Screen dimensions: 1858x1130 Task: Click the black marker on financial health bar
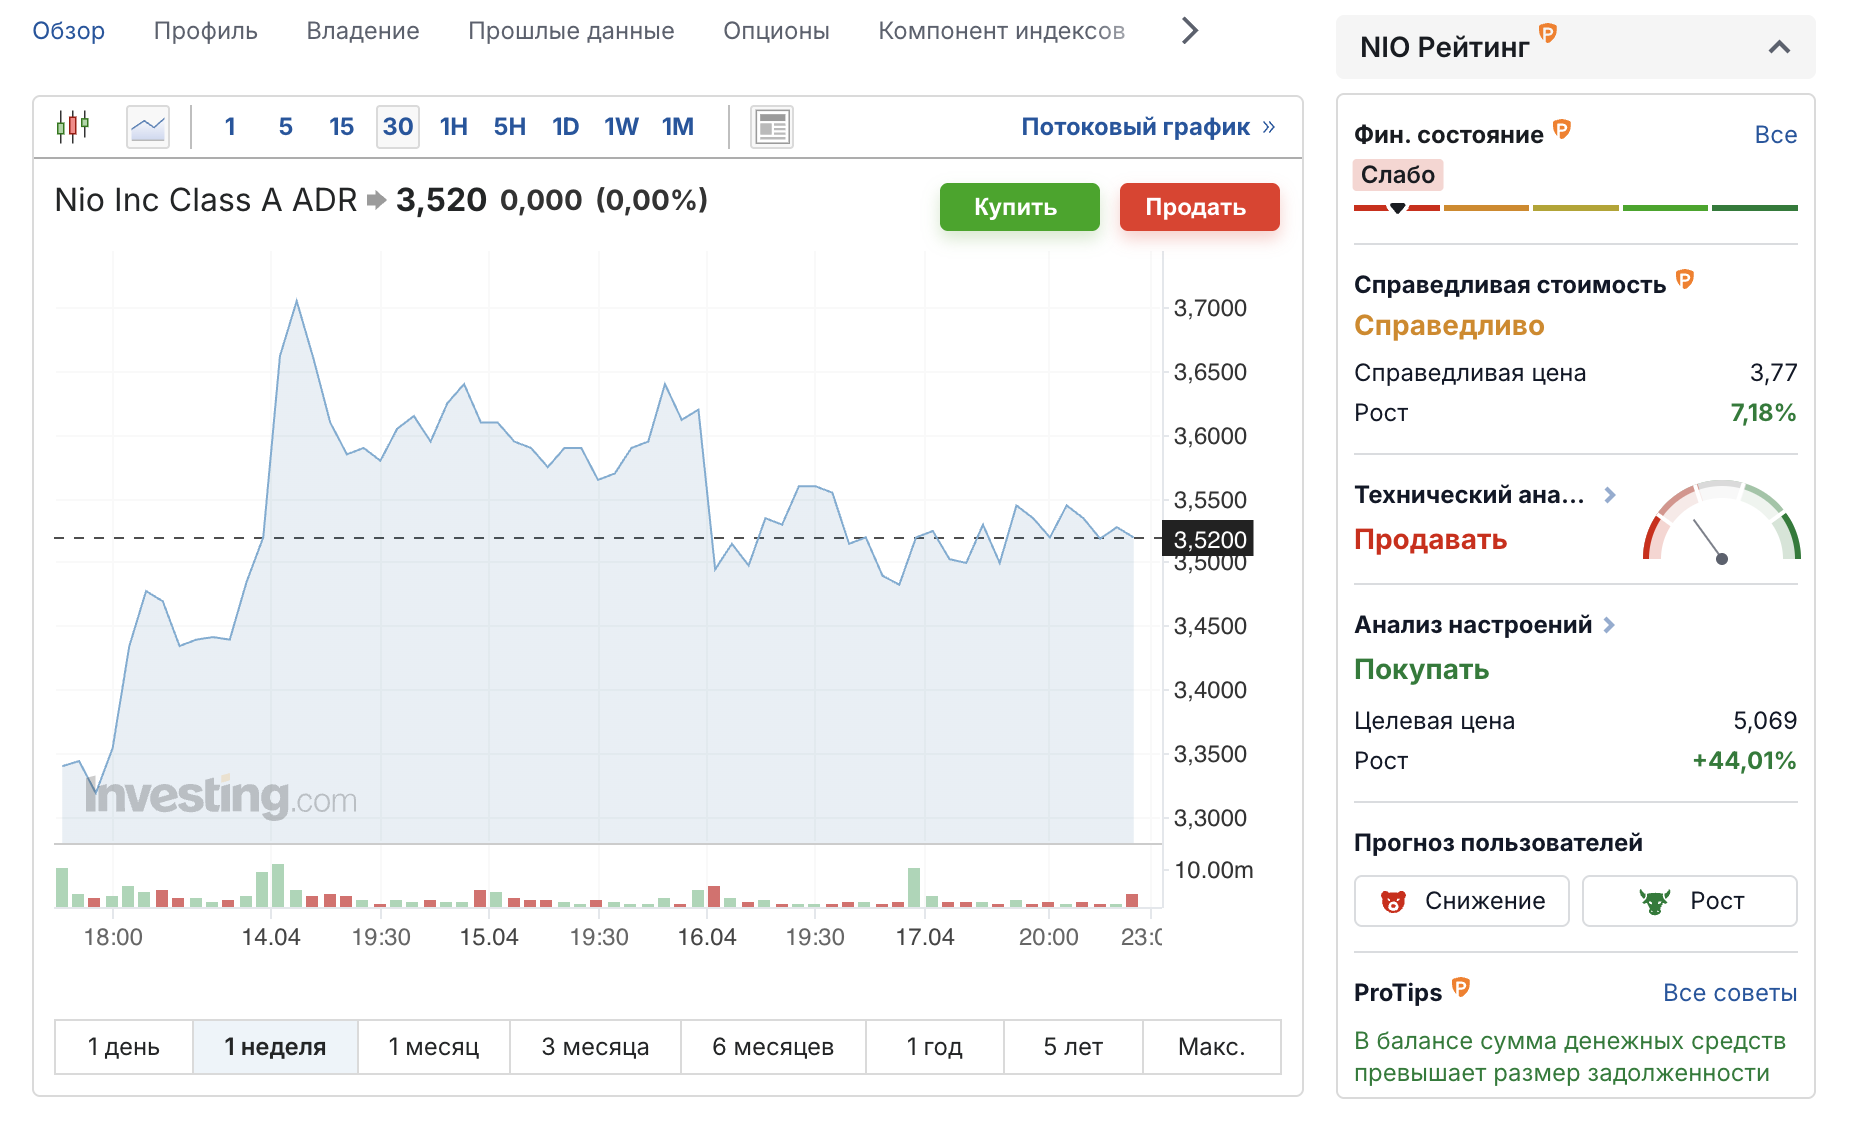pos(1398,208)
